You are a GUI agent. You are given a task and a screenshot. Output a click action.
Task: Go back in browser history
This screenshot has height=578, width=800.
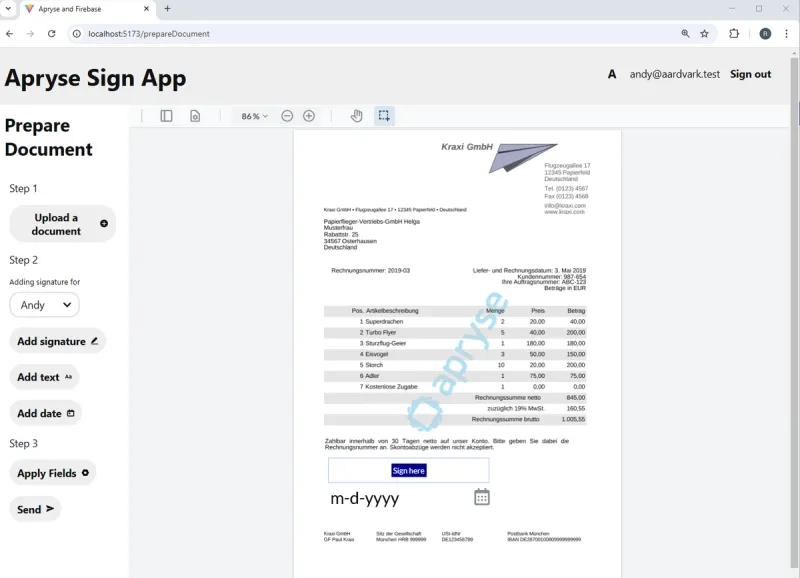click(x=9, y=34)
